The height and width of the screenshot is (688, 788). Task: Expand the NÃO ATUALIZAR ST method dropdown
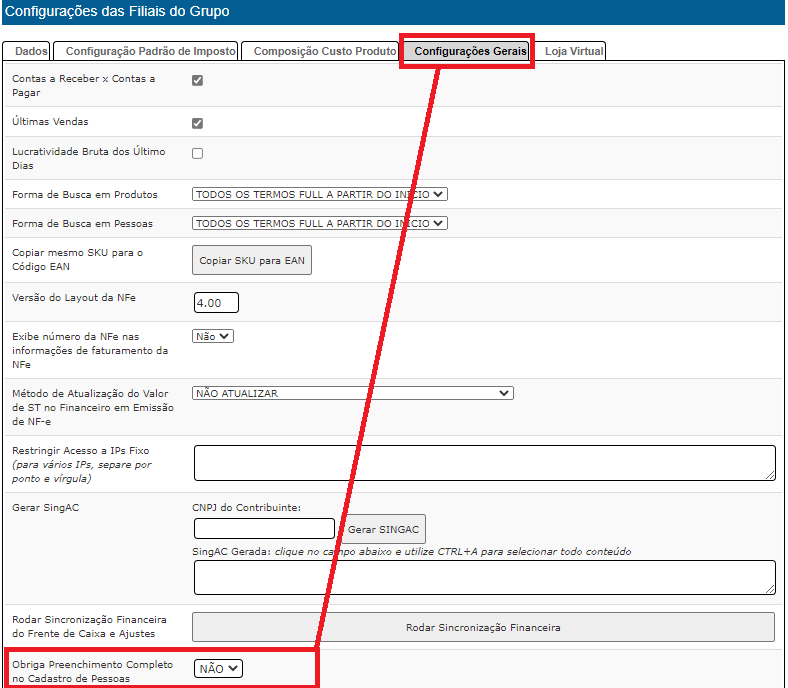[x=353, y=393]
